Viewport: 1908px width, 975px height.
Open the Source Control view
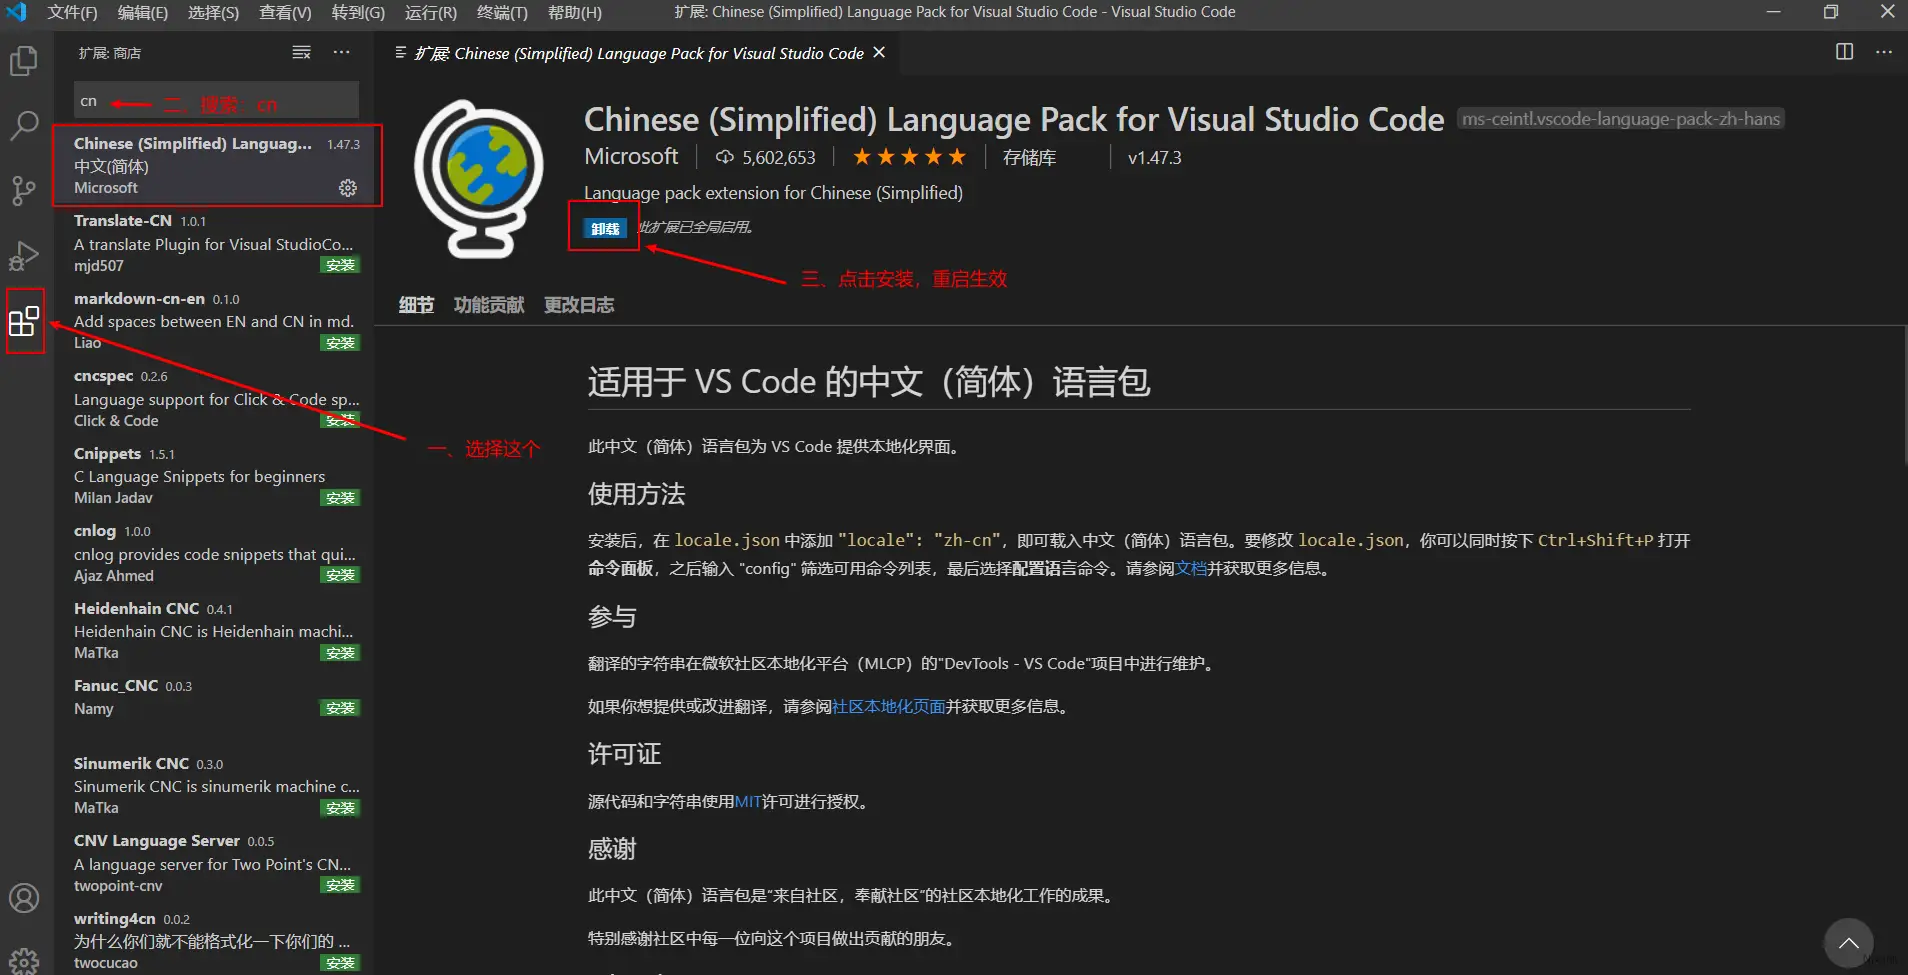(x=24, y=190)
